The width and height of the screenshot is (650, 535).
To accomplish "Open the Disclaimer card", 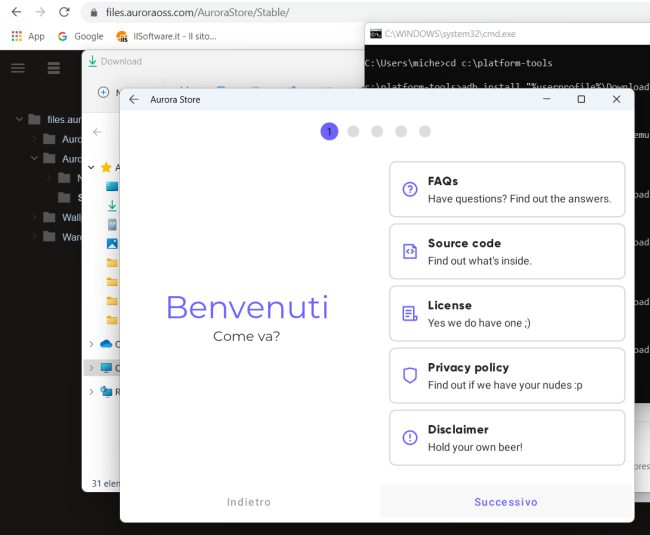I will click(x=507, y=438).
